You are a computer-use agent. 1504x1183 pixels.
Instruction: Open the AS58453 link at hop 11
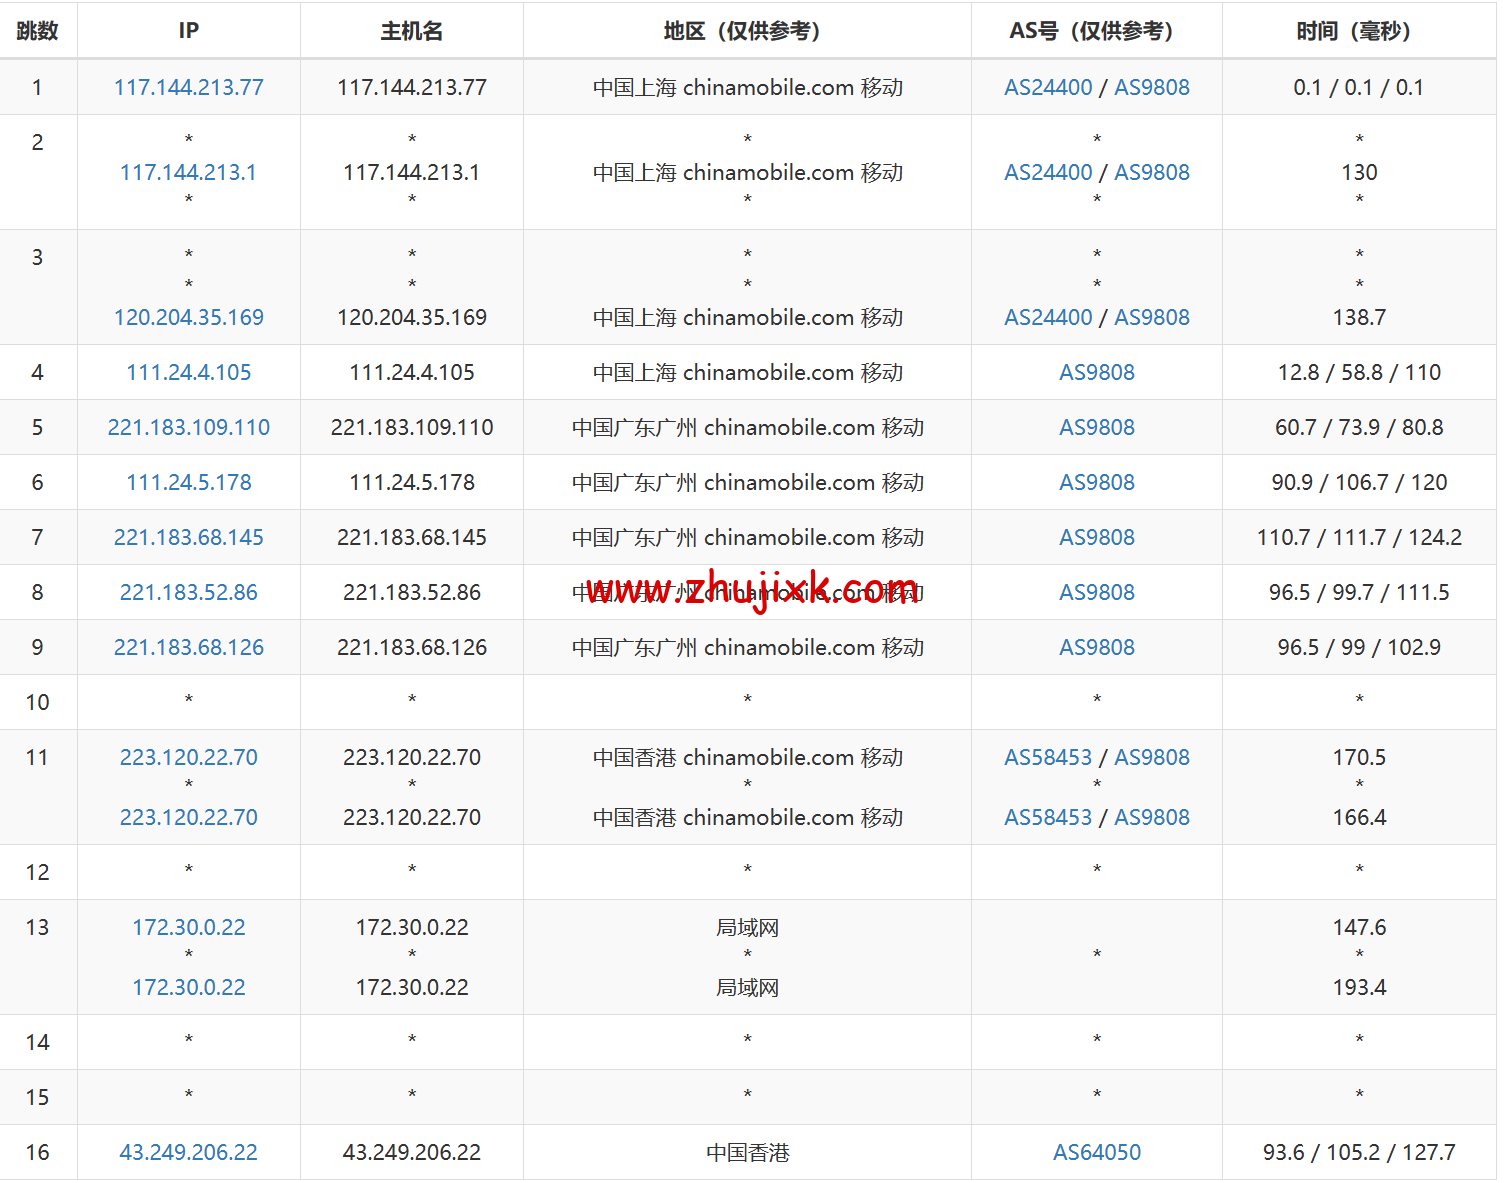point(1047,757)
